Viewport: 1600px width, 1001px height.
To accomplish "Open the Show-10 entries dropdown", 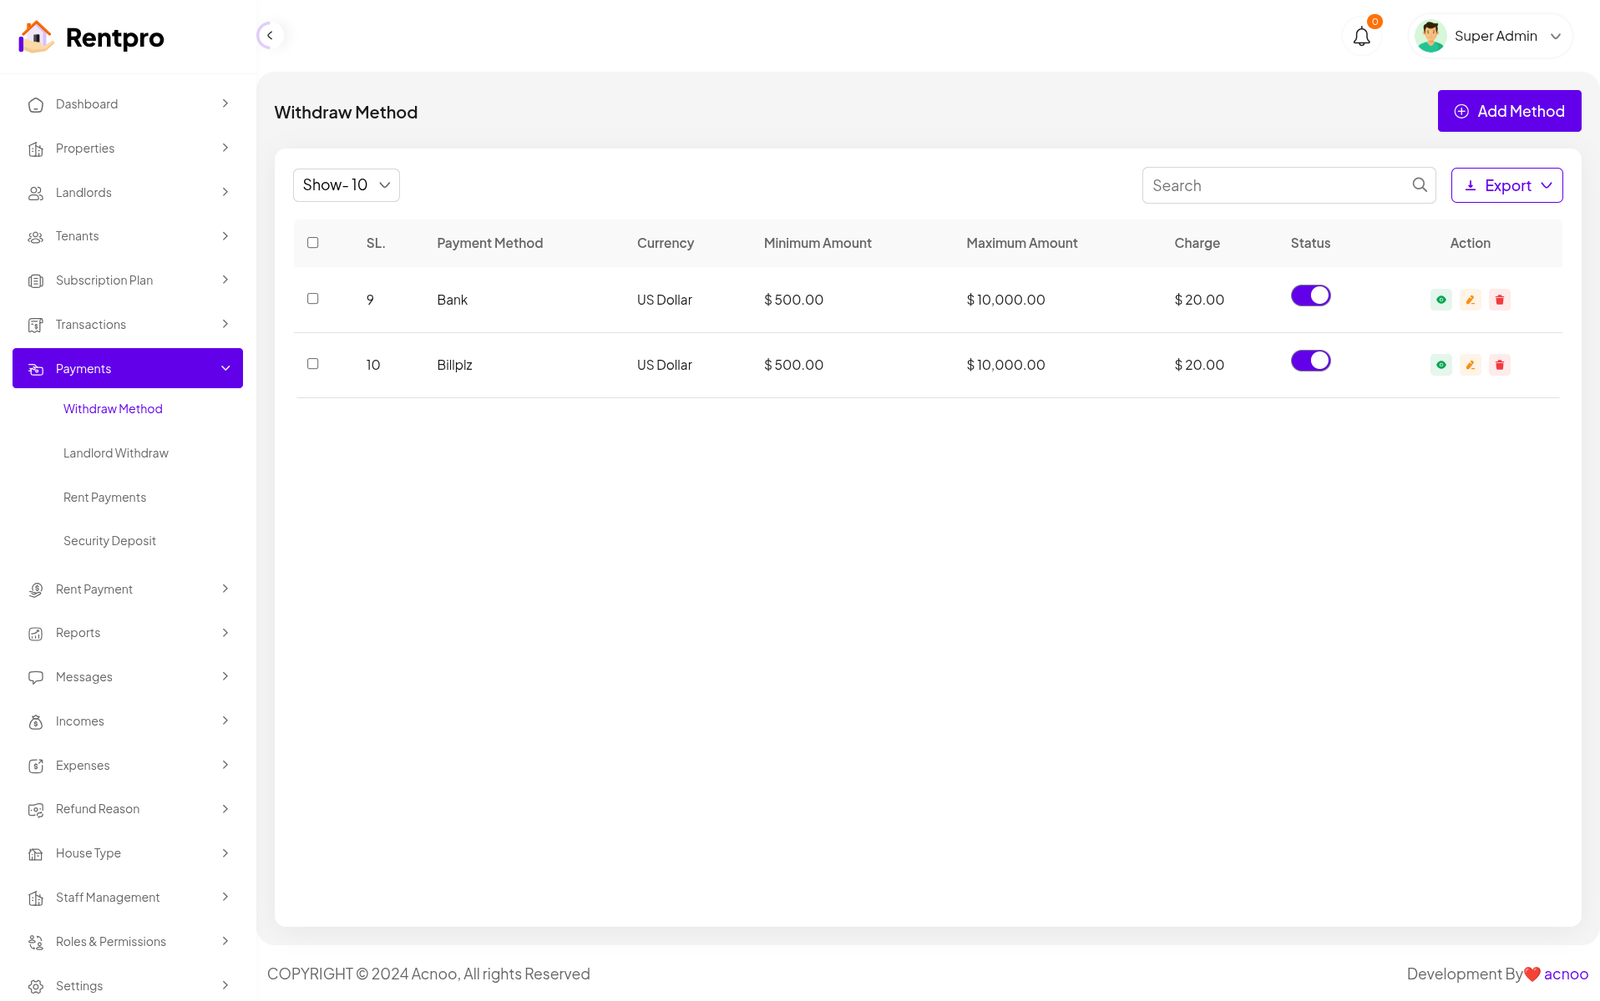I will [346, 185].
